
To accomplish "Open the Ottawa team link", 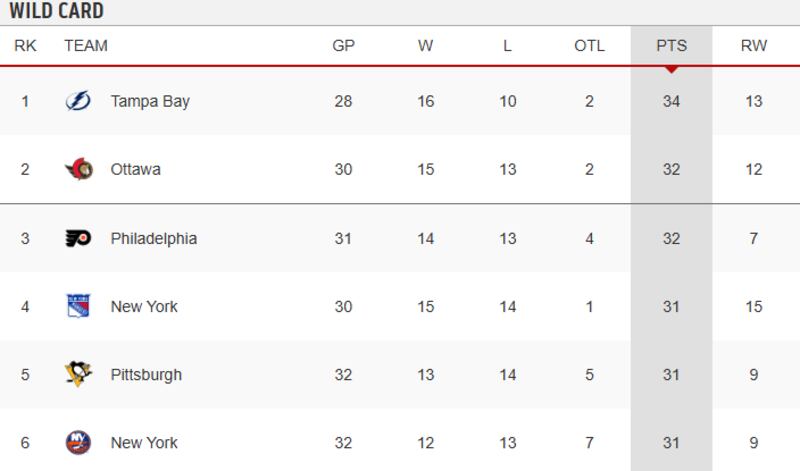I will point(135,169).
